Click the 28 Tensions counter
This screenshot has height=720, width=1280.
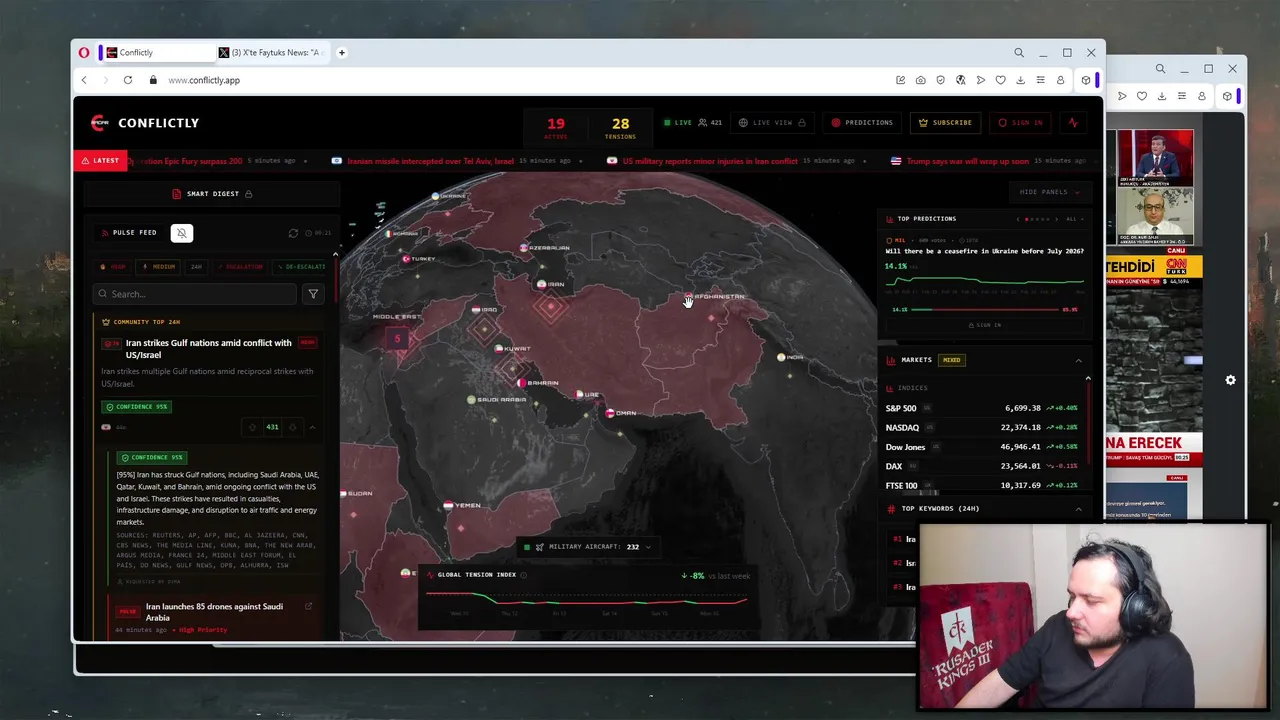coord(620,128)
